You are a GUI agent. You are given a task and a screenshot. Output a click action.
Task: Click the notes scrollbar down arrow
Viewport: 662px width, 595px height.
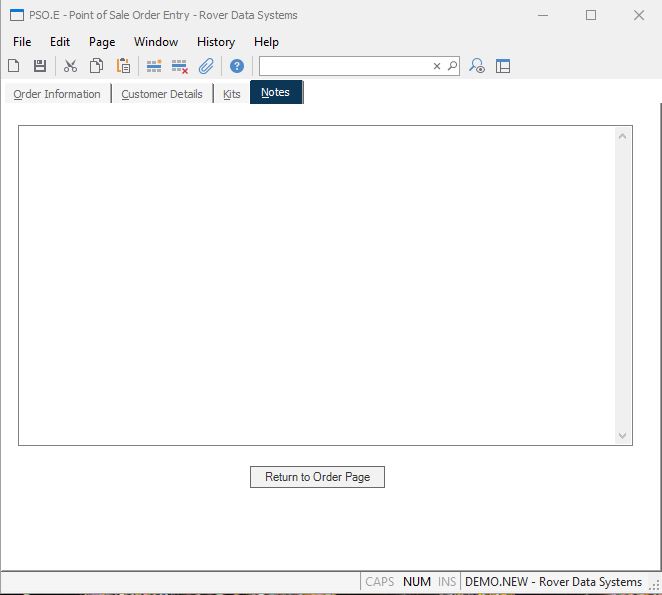[623, 436]
